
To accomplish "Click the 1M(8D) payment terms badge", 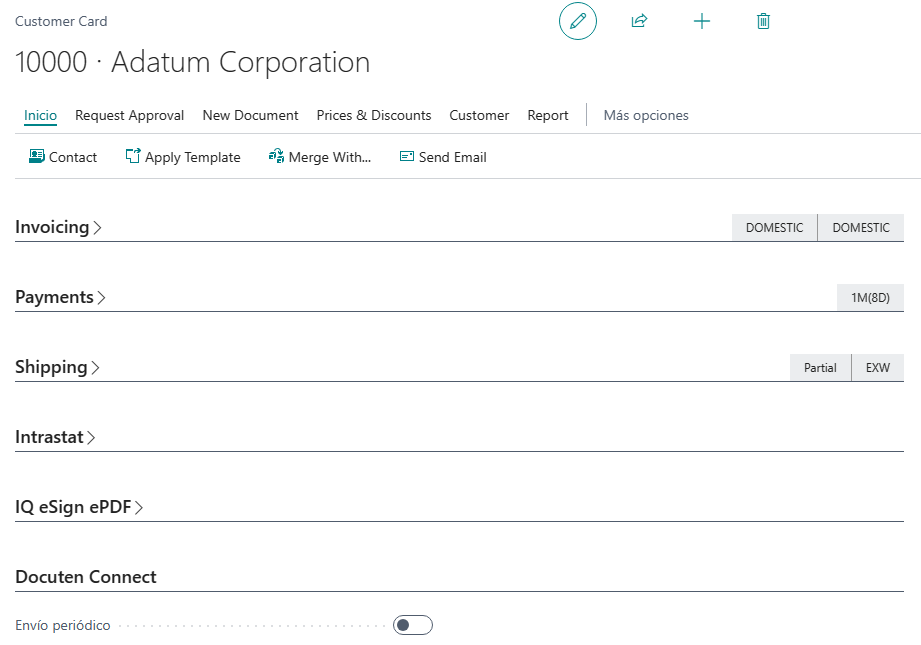I will pos(870,298).
